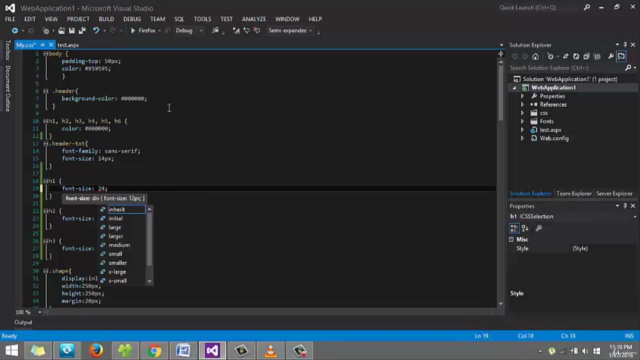Expand the test.aspx file node
The width and height of the screenshot is (640, 360).
(522, 130)
